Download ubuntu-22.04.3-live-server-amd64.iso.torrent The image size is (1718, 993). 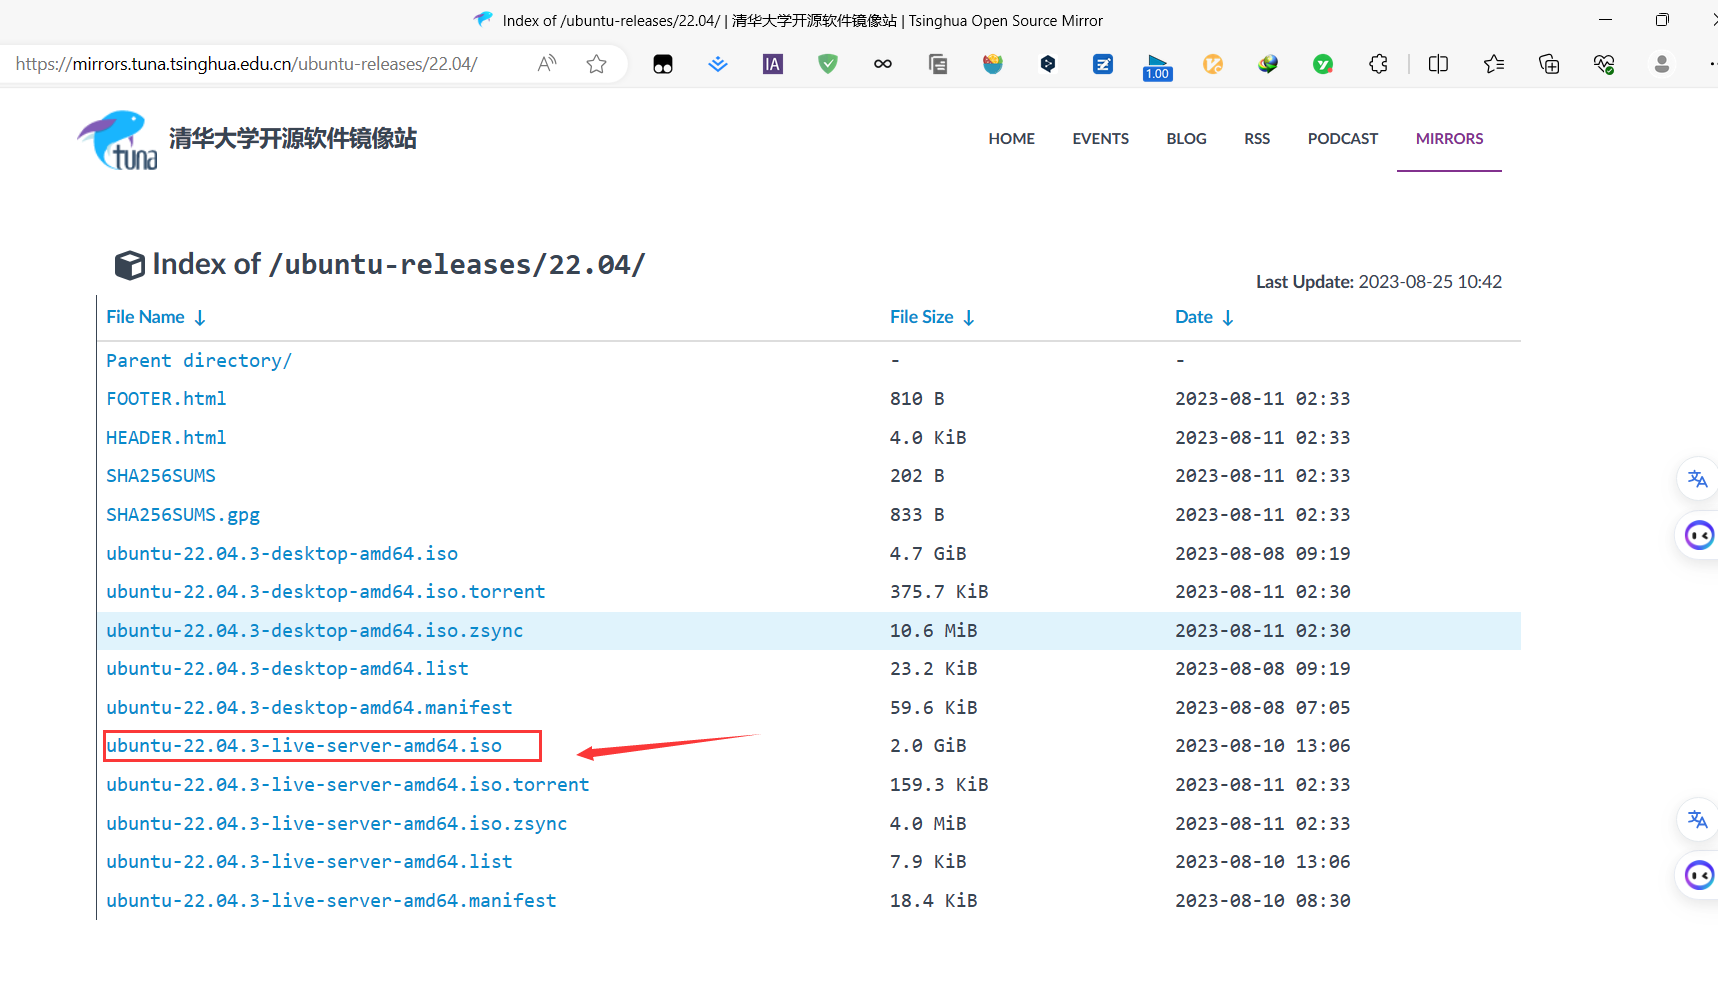pos(348,785)
